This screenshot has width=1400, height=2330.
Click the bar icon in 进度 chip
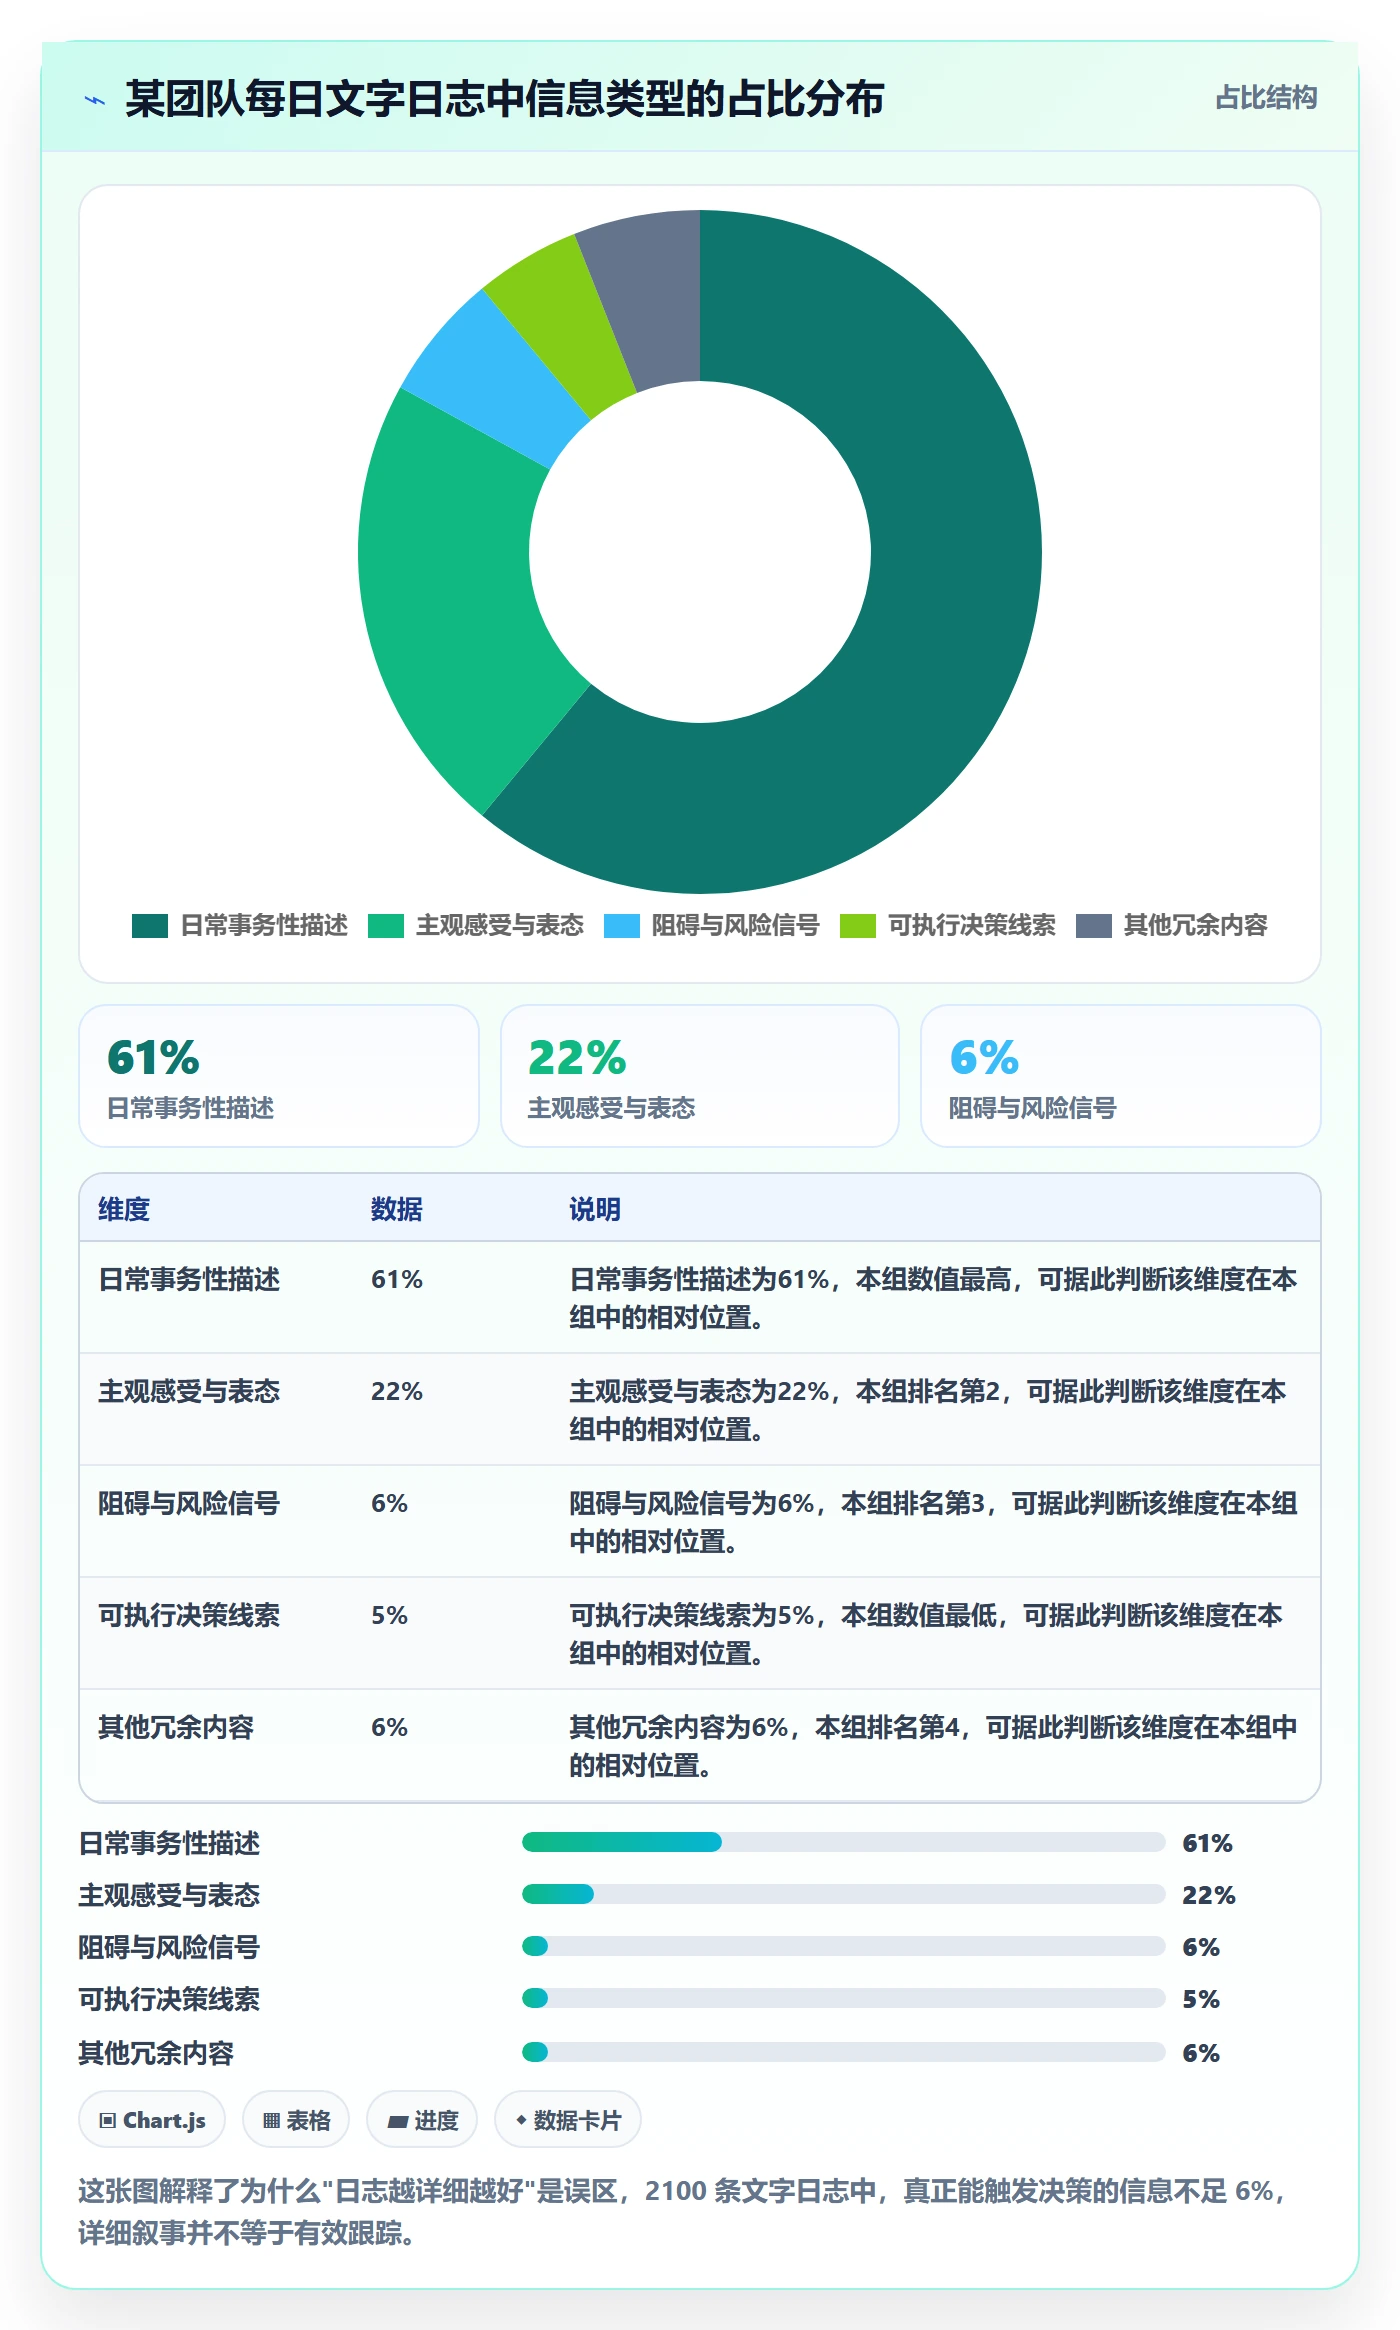pos(398,2121)
